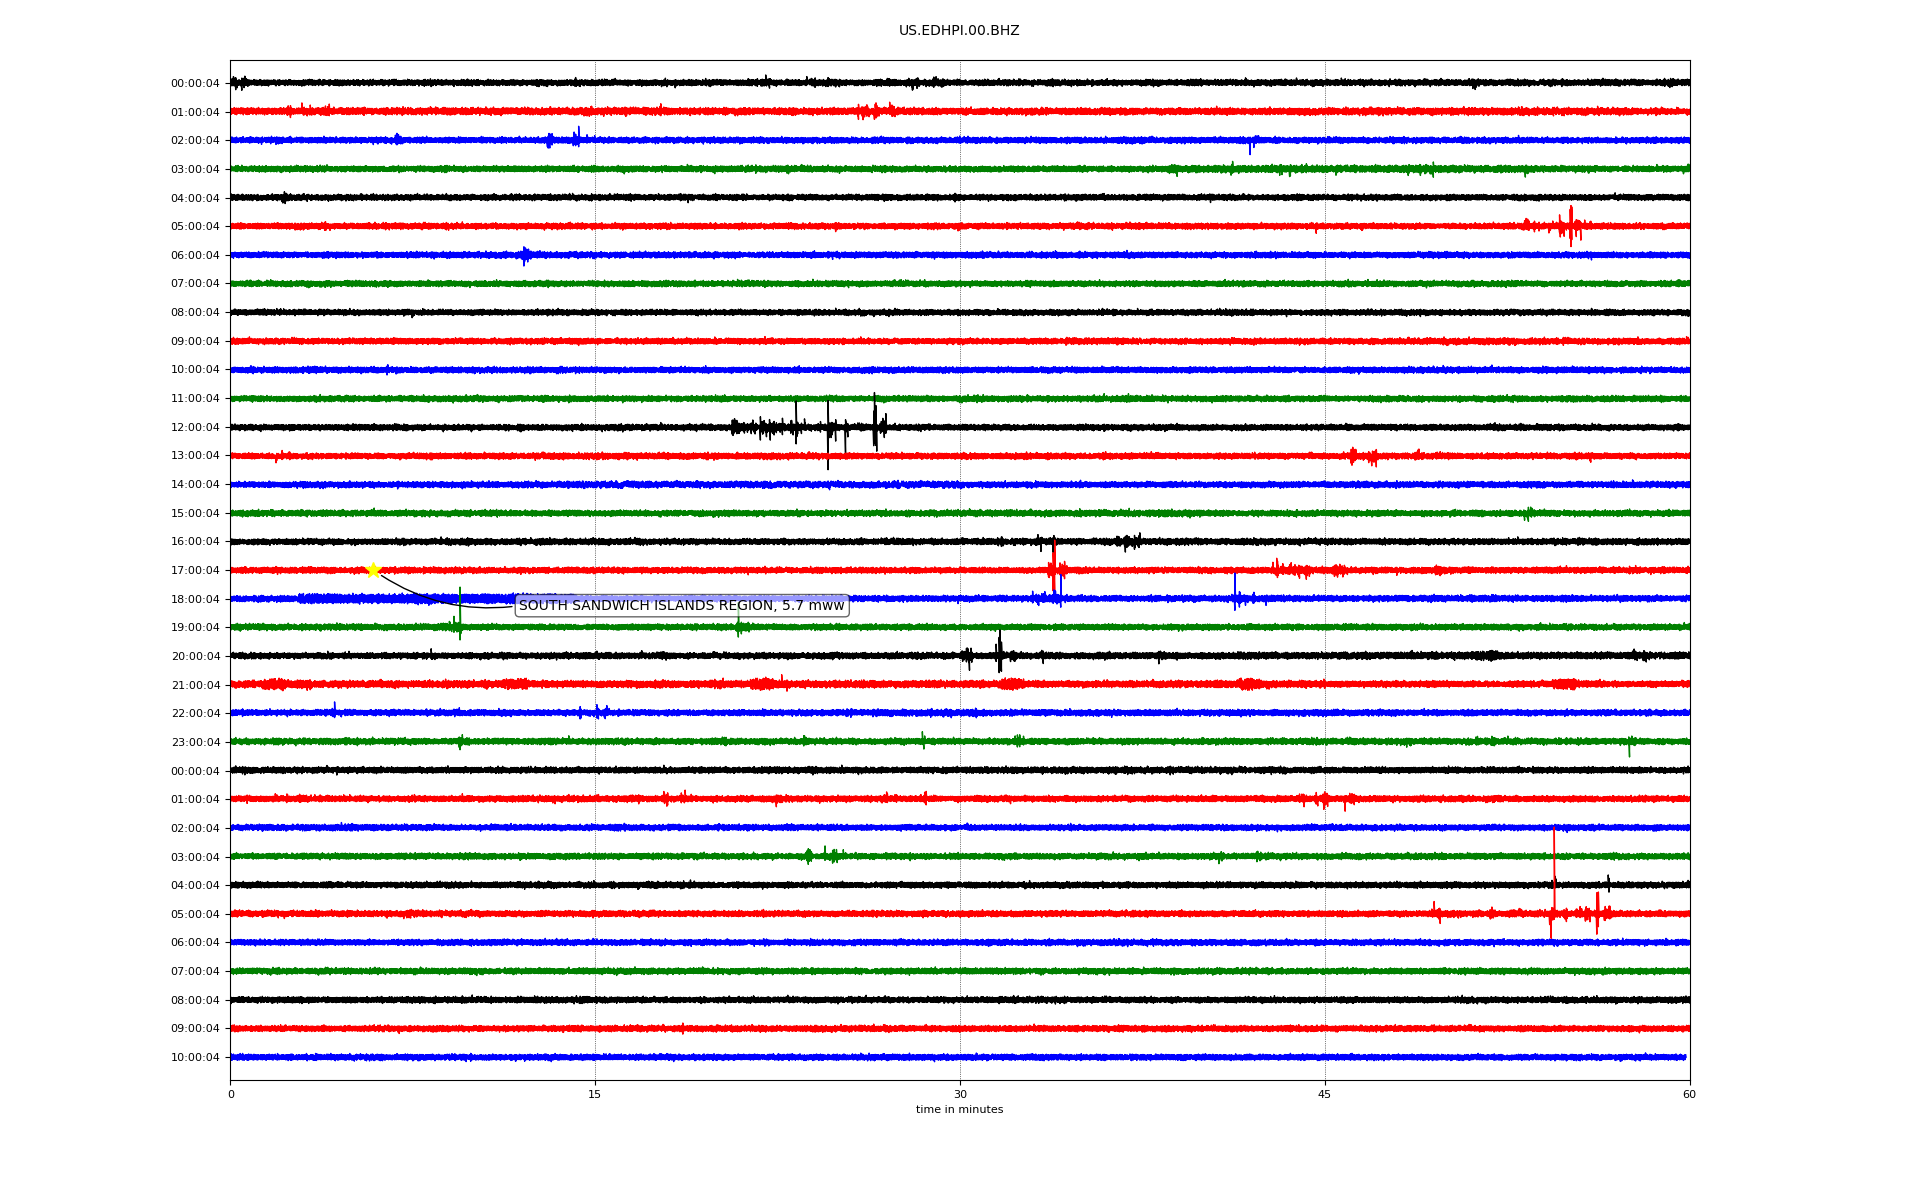This screenshot has width=1920, height=1200.
Task: Click the x-axis tick label 60
Action: click(1689, 1094)
